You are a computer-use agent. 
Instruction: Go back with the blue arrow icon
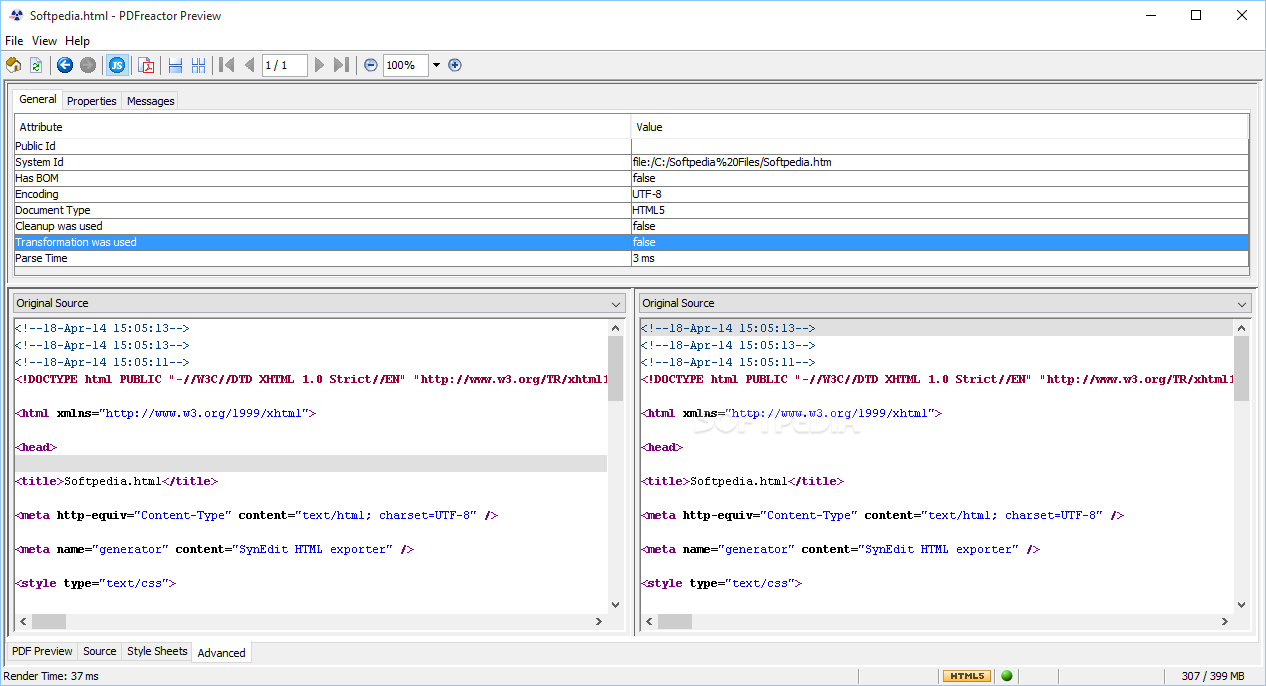tap(65, 65)
